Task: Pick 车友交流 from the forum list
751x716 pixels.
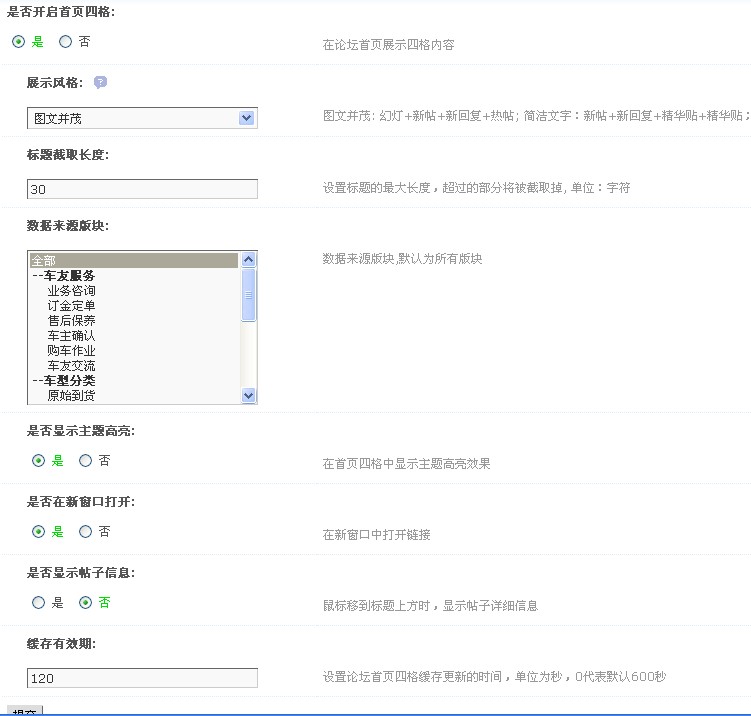Action: click(72, 366)
